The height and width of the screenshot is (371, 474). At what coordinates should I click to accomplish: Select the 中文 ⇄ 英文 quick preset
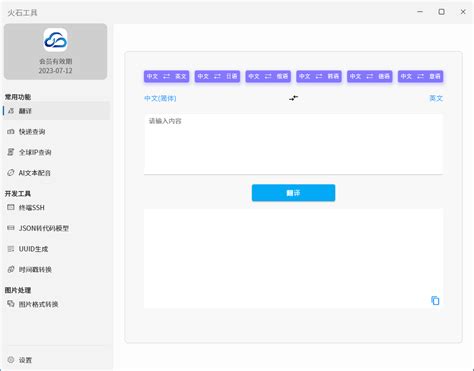[167, 76]
